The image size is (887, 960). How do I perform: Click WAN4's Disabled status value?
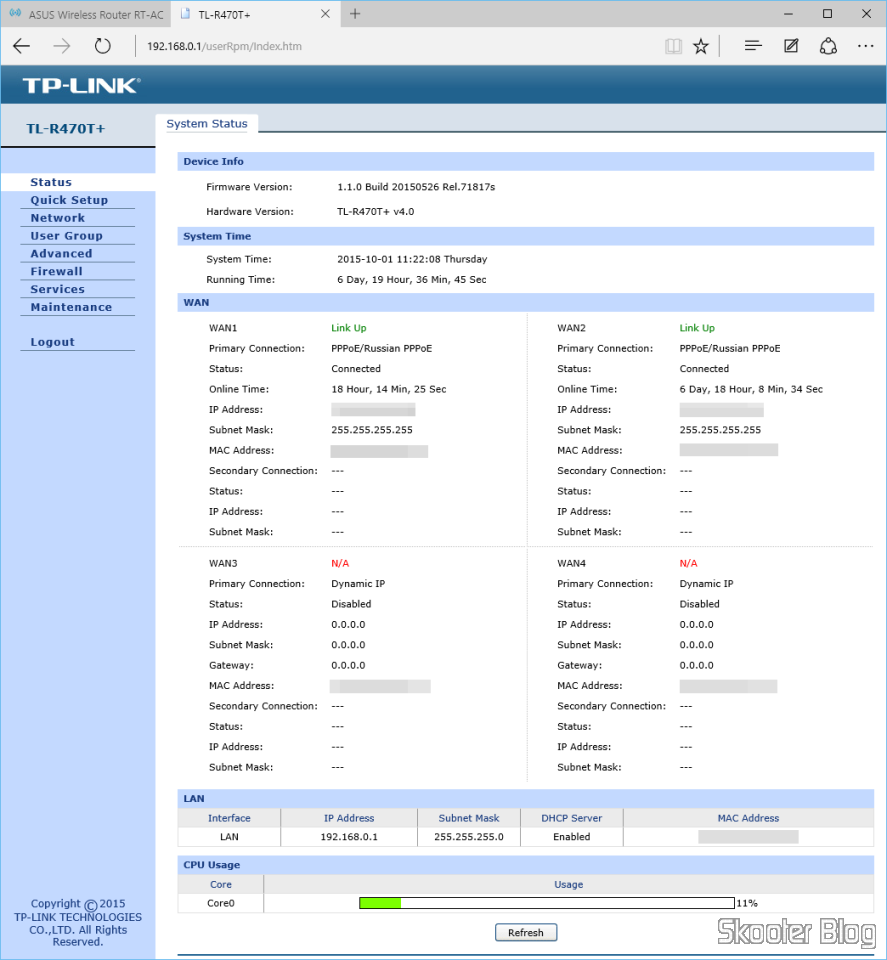click(x=700, y=604)
